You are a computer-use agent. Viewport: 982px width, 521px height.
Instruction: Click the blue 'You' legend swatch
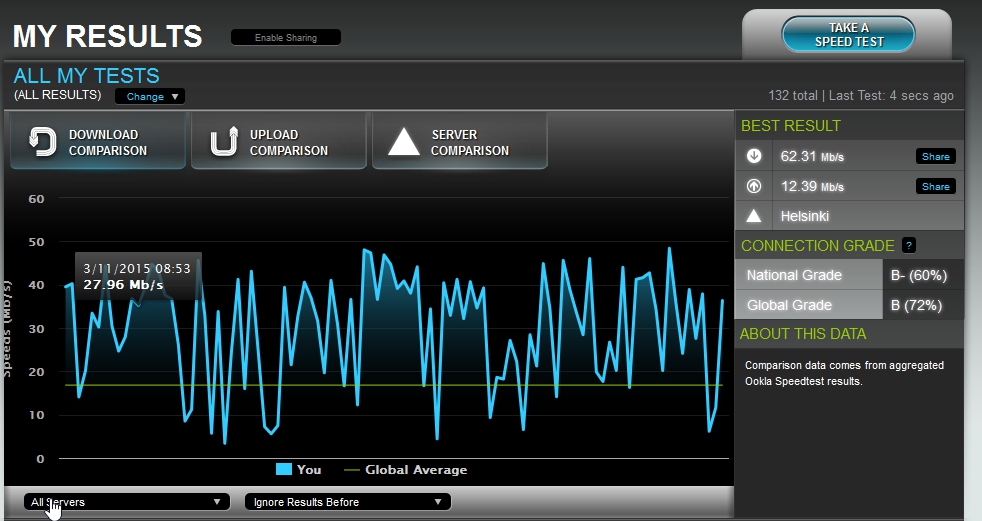283,470
